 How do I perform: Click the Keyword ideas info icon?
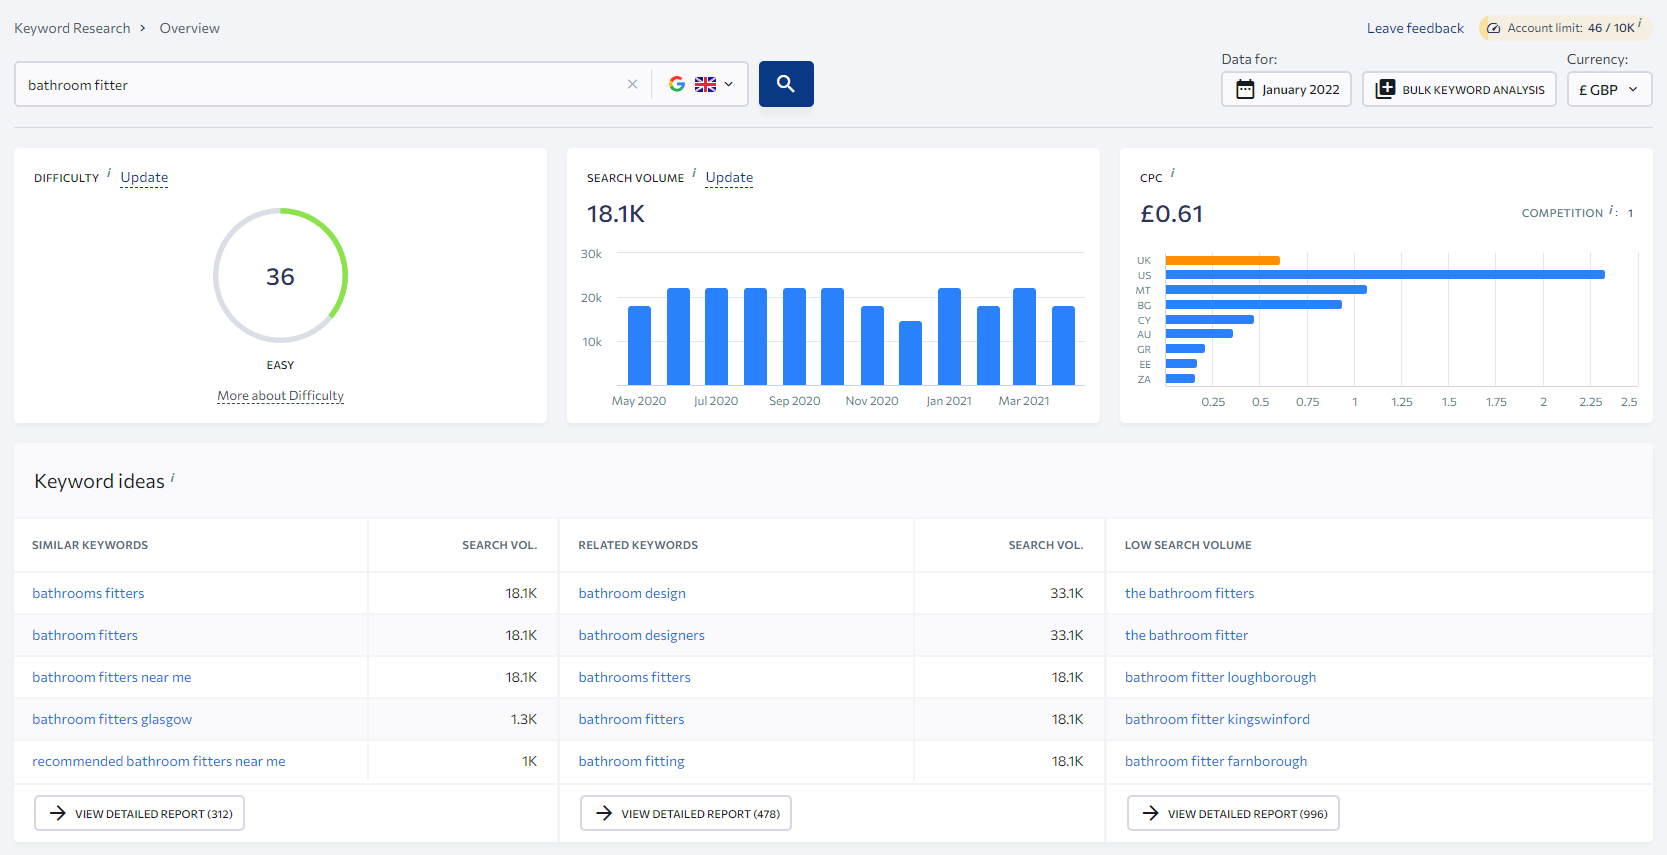point(172,478)
